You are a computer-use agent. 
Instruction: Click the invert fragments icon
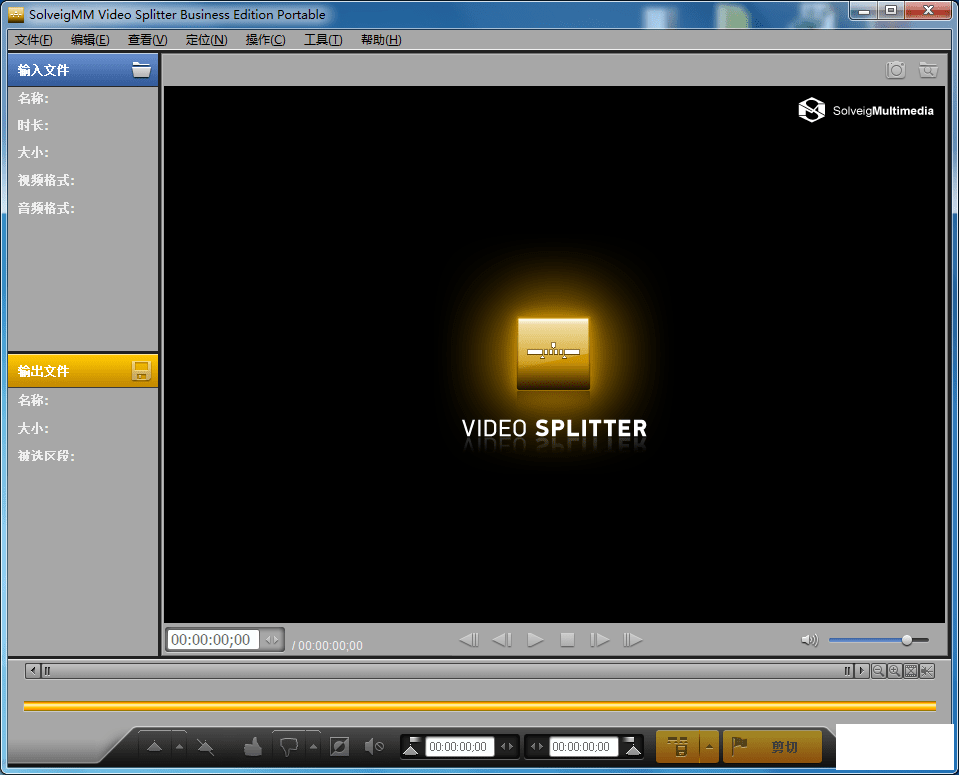pyautogui.click(x=339, y=746)
